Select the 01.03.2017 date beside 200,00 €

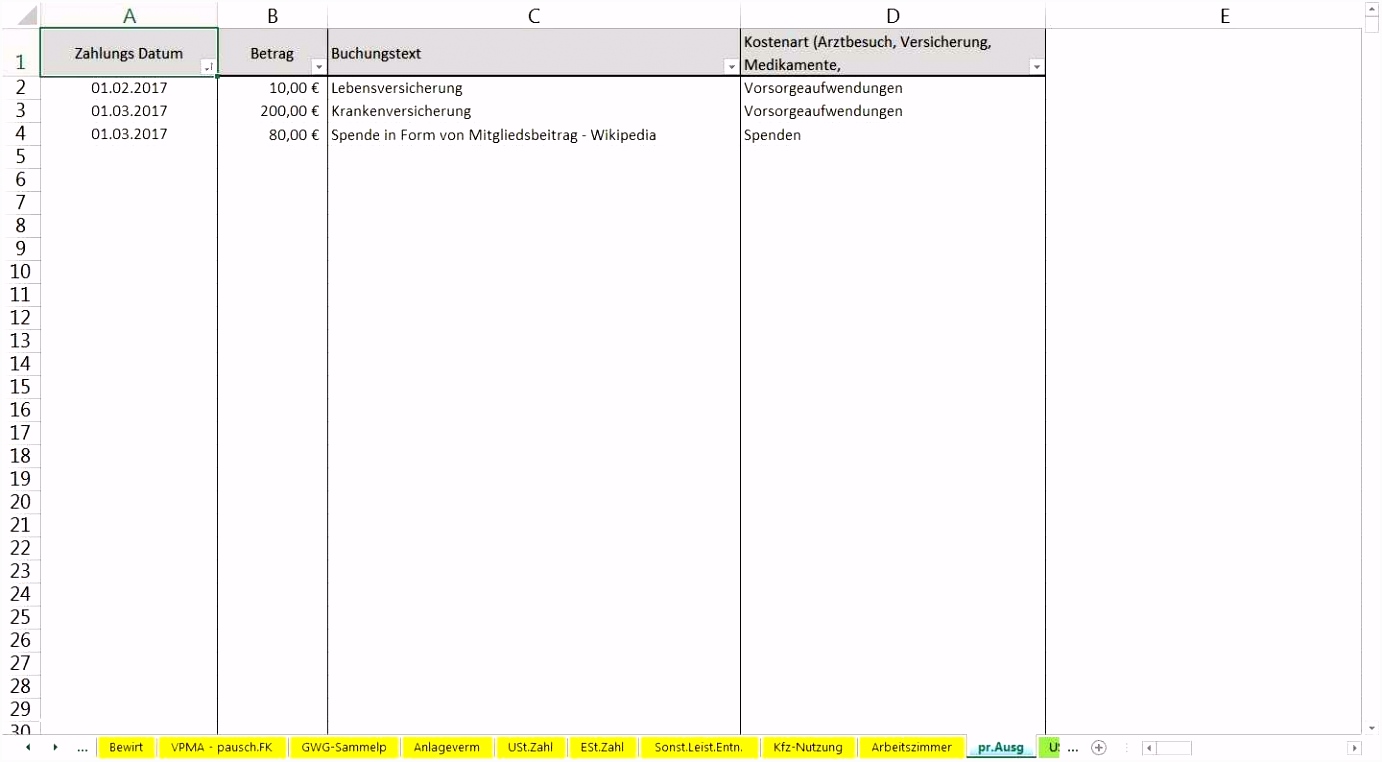129,111
